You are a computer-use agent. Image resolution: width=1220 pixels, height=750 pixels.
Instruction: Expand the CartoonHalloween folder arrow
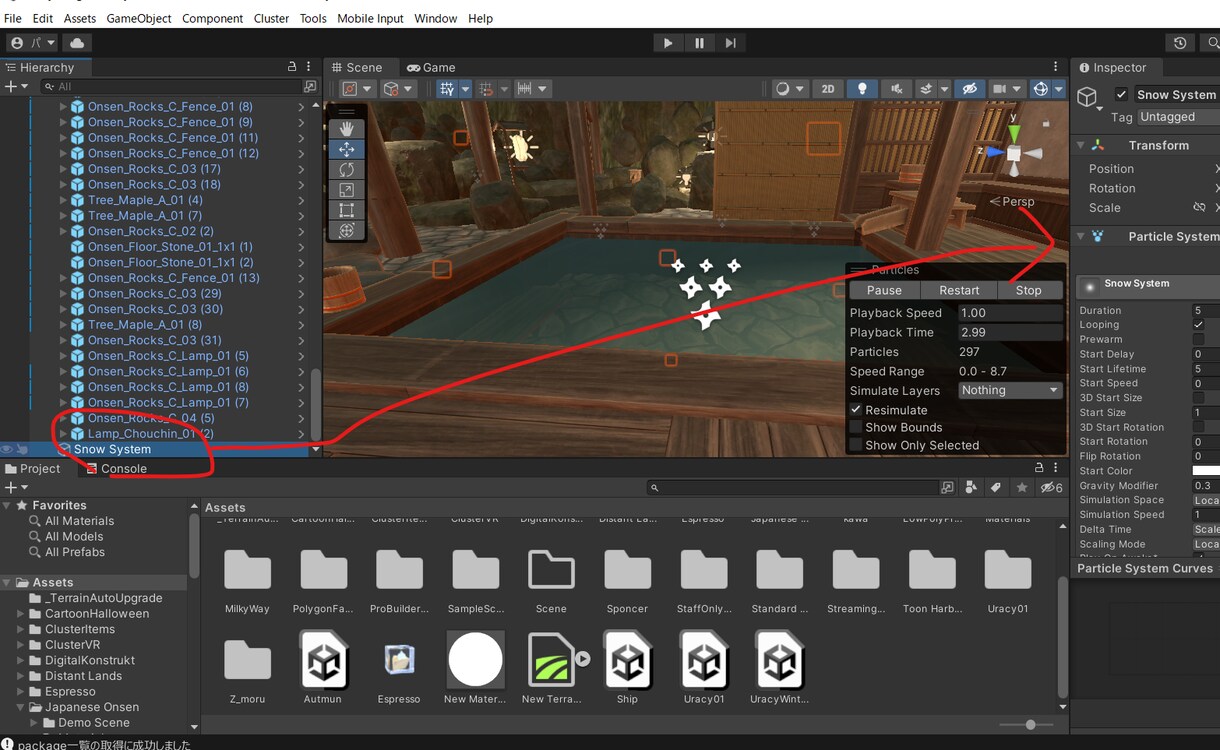pyautogui.click(x=21, y=614)
